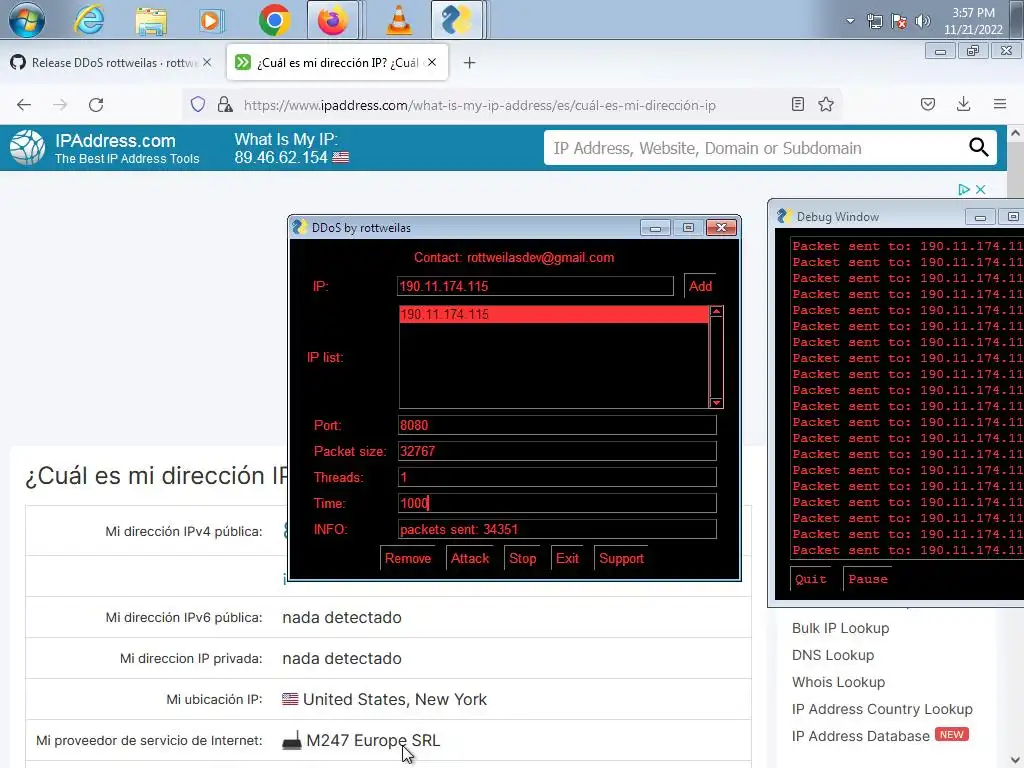Click the magnifier search icon
Image resolution: width=1024 pixels, height=768 pixels.
[978, 148]
